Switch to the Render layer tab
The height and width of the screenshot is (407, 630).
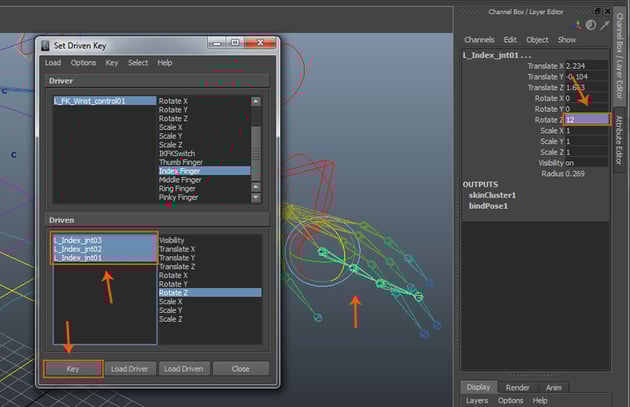[x=517, y=387]
